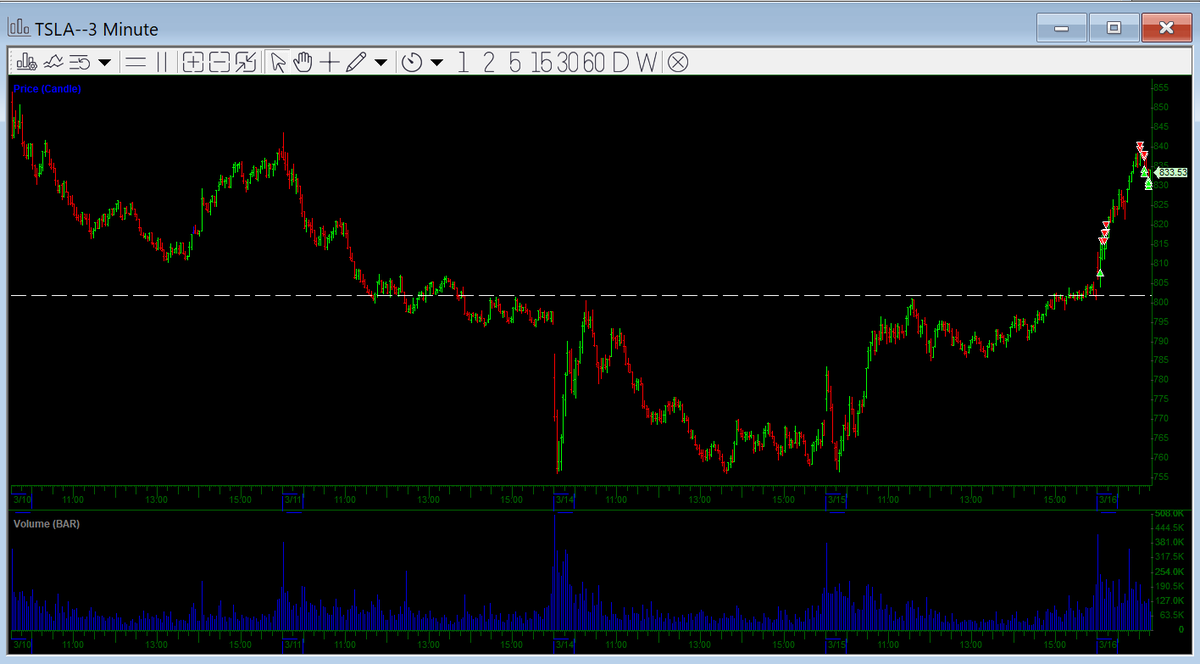Set chart to 60 minute interval

[x=595, y=63]
